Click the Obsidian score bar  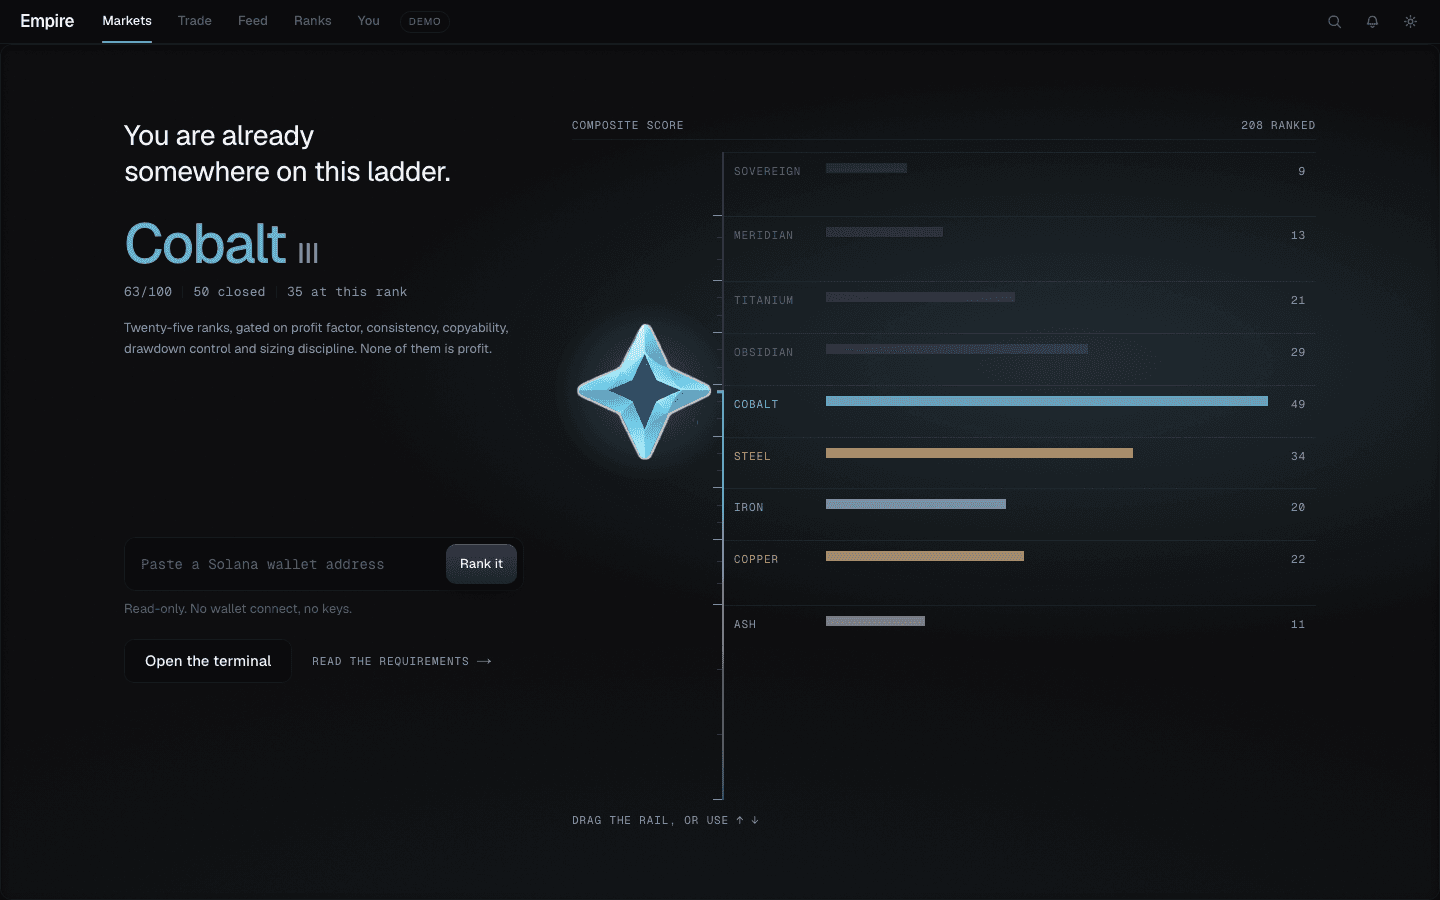(x=957, y=349)
